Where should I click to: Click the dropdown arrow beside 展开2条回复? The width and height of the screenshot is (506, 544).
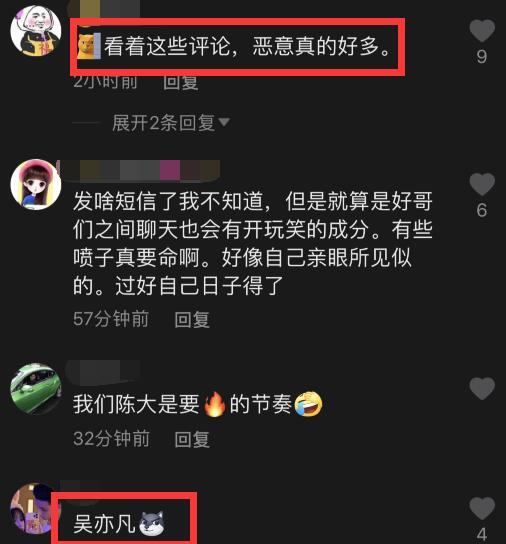224,122
